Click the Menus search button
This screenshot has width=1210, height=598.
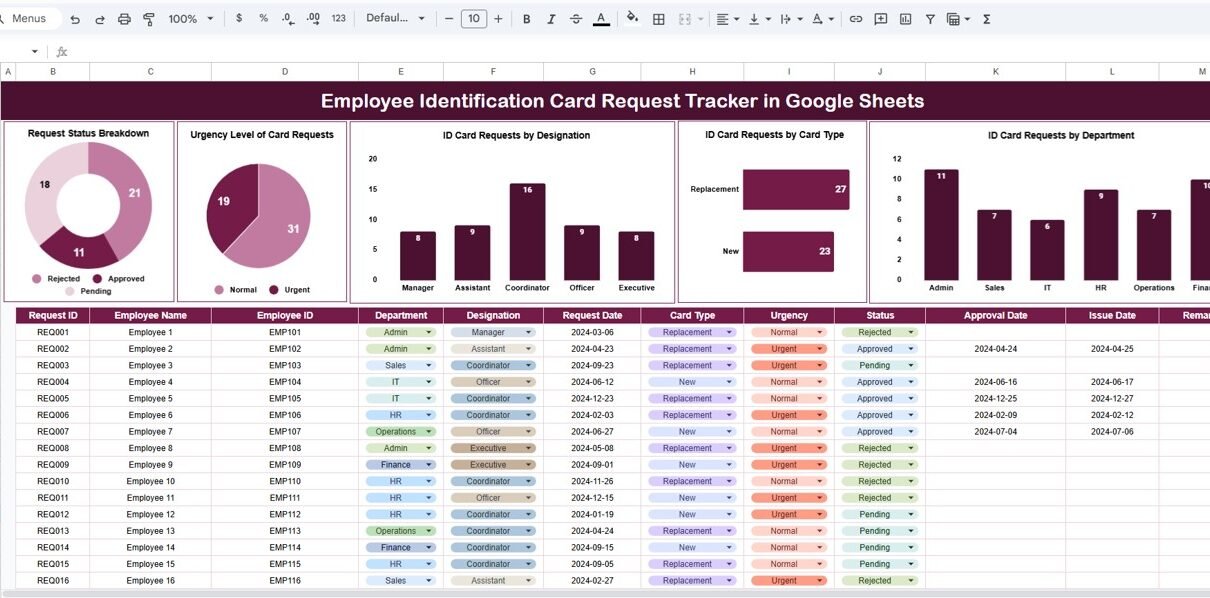(28, 19)
